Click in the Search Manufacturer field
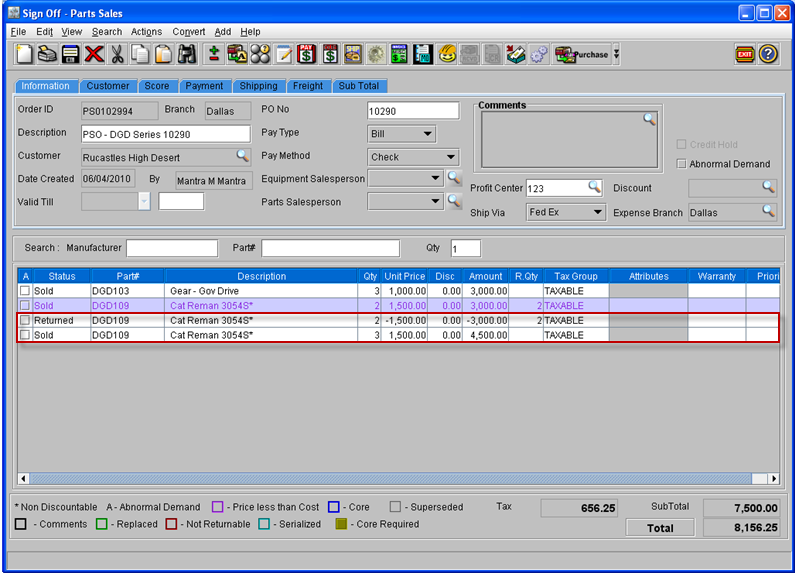 (x=172, y=248)
